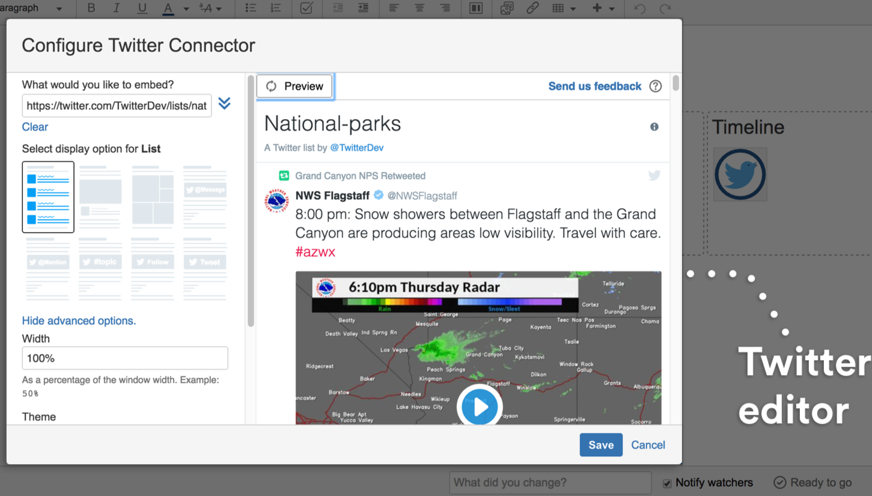Play the Thursday Radar video

(479, 406)
